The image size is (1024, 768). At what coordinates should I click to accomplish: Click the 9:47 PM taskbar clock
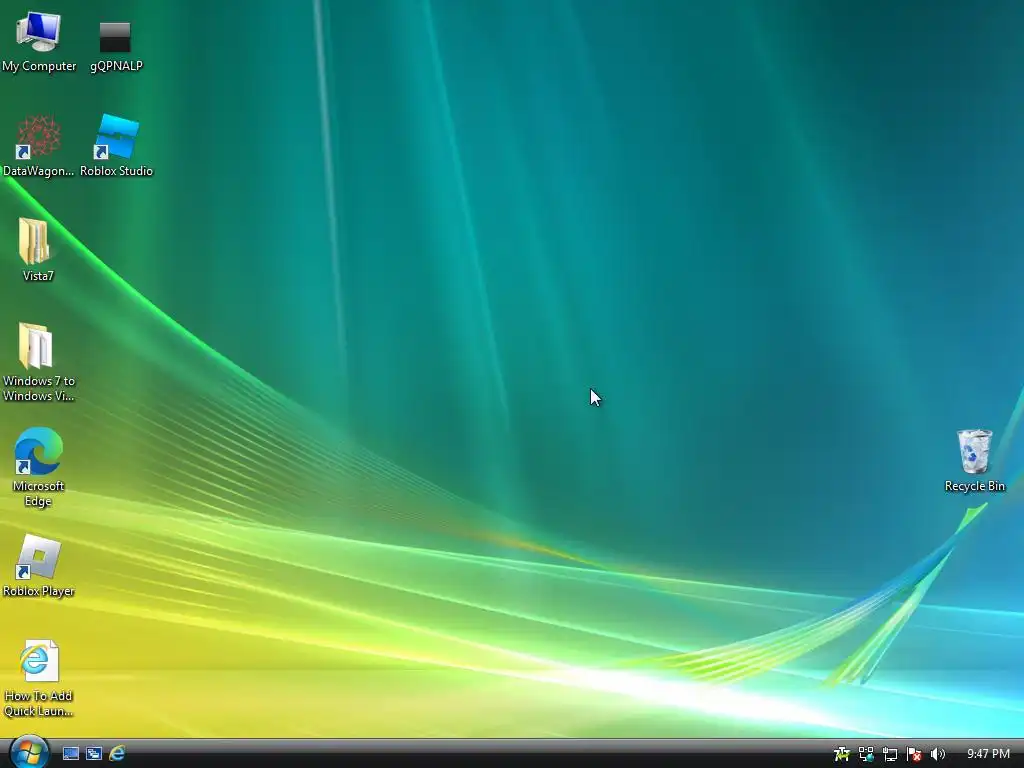click(x=988, y=754)
